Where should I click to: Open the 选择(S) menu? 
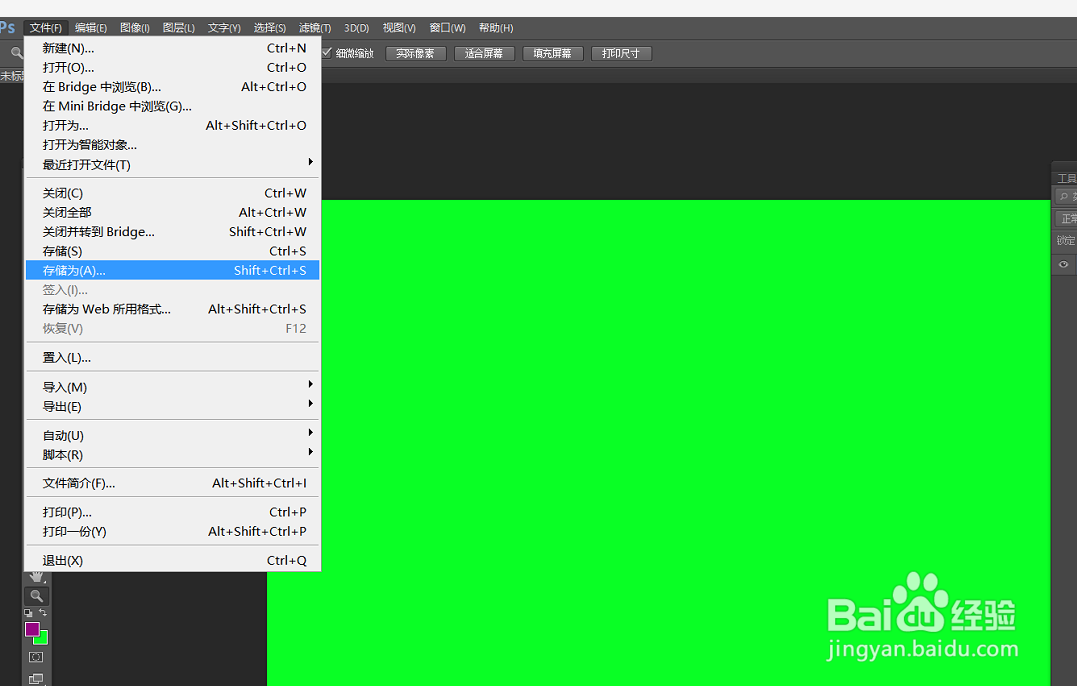pos(269,28)
